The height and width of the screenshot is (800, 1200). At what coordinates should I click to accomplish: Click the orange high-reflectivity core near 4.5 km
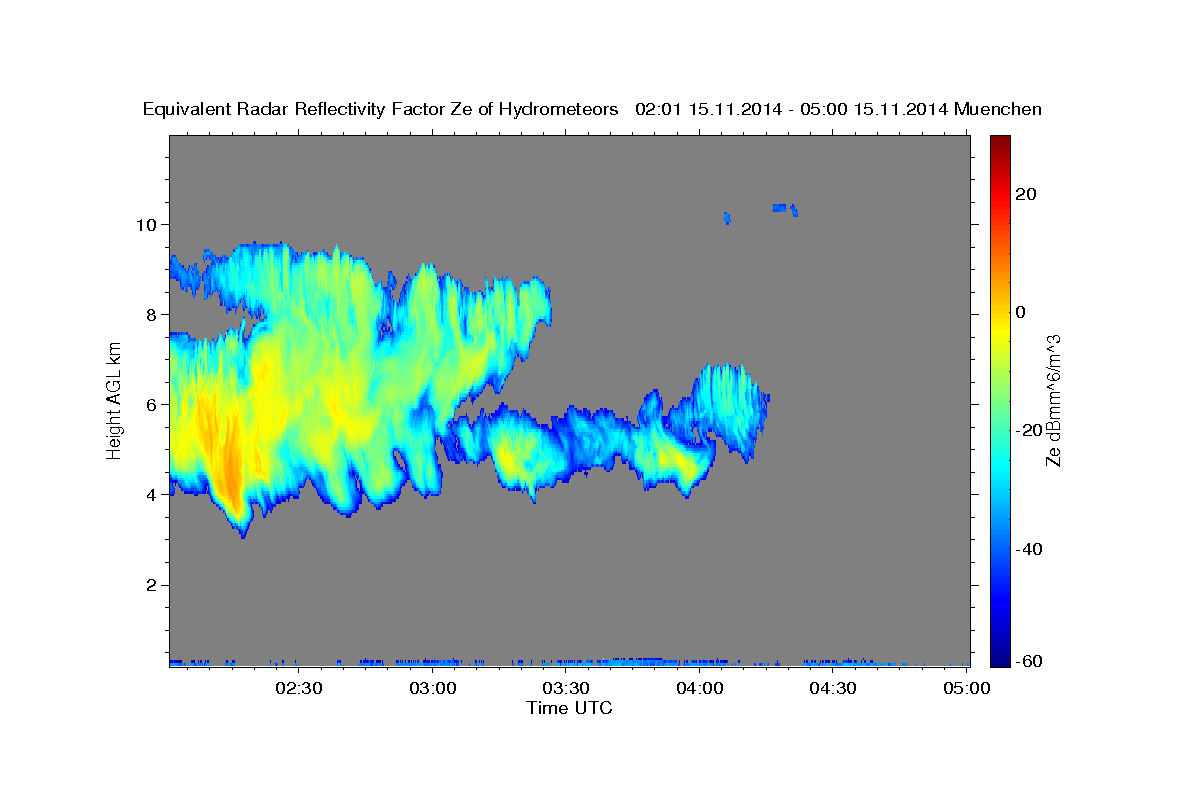point(230,467)
